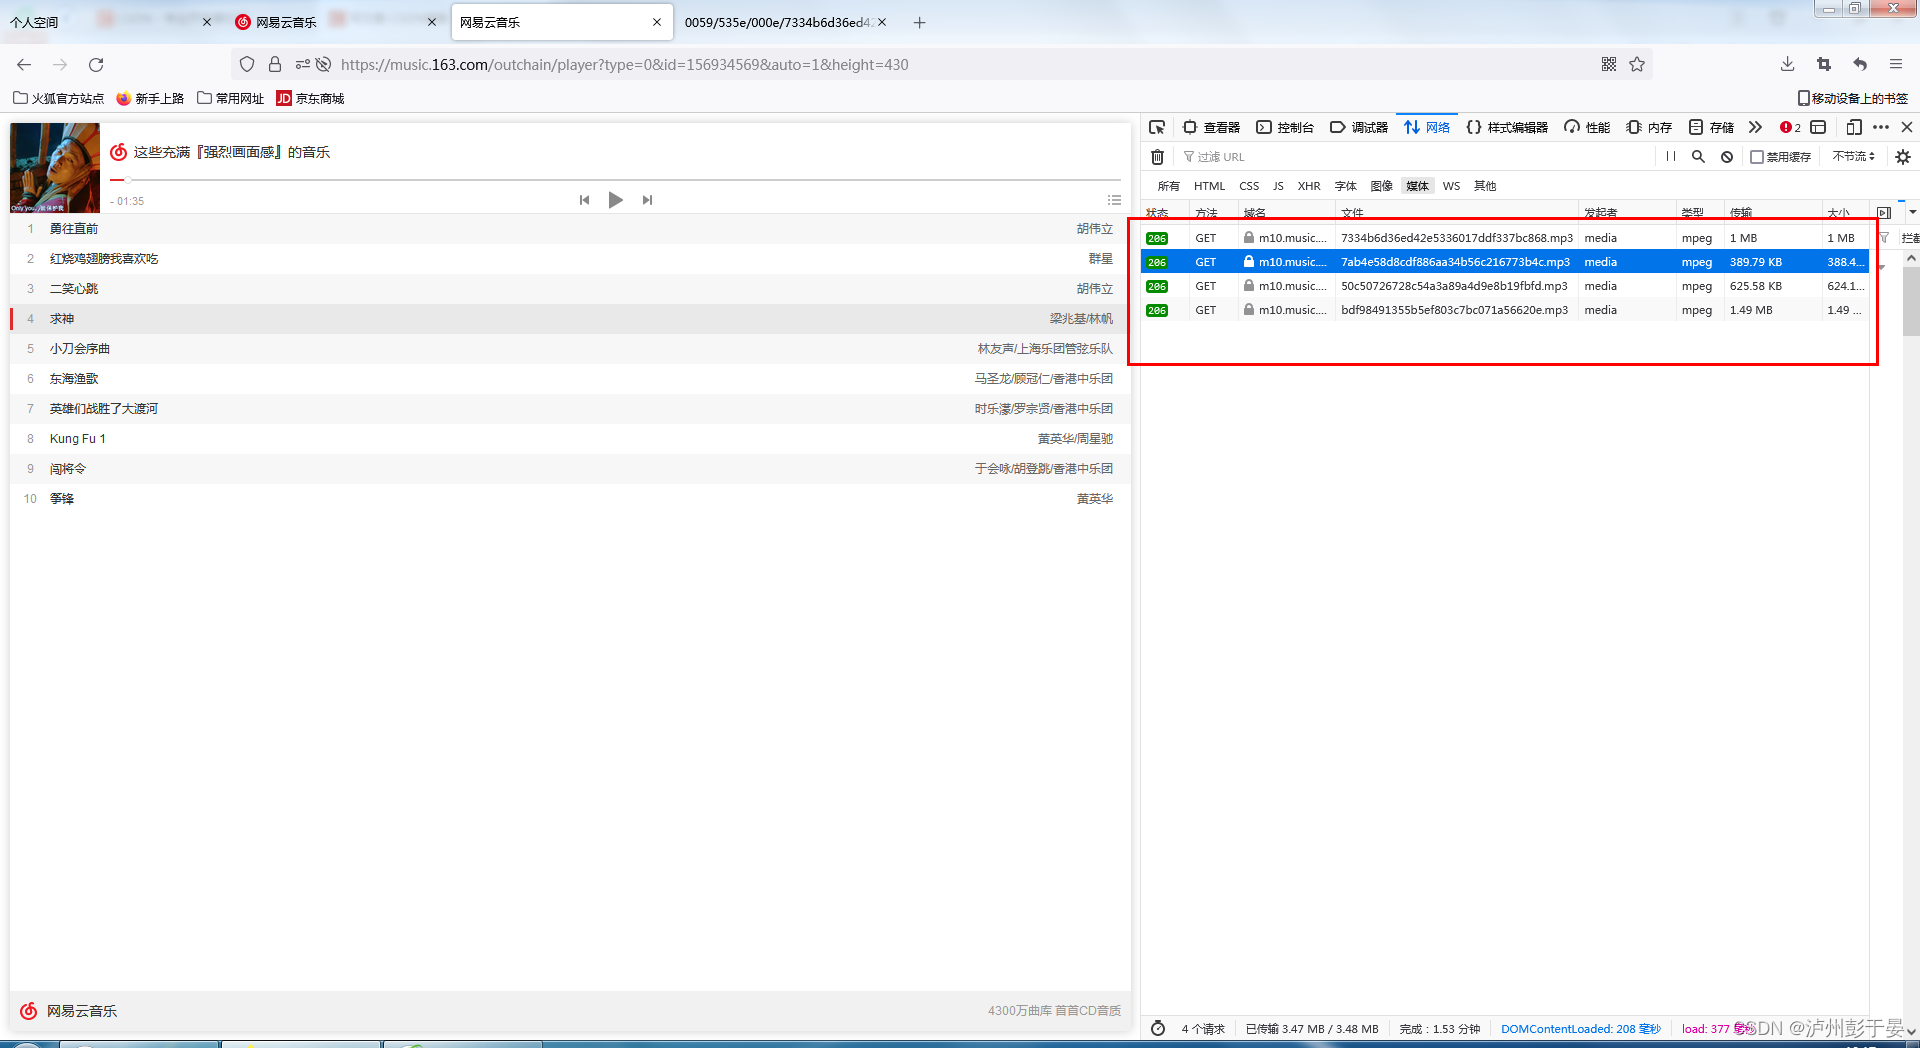Reload the page
The width and height of the screenshot is (1920, 1048).
pyautogui.click(x=96, y=65)
